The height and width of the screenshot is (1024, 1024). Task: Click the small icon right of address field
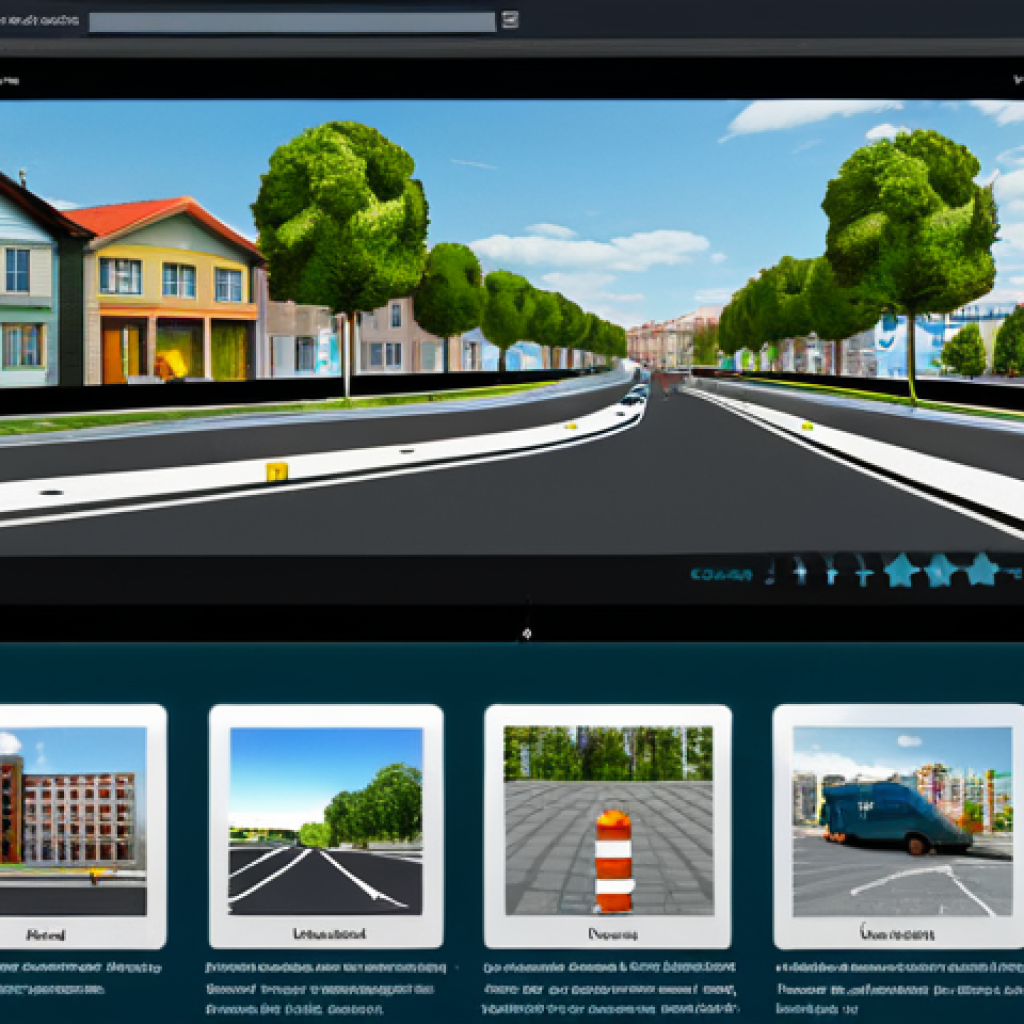pyautogui.click(x=510, y=20)
